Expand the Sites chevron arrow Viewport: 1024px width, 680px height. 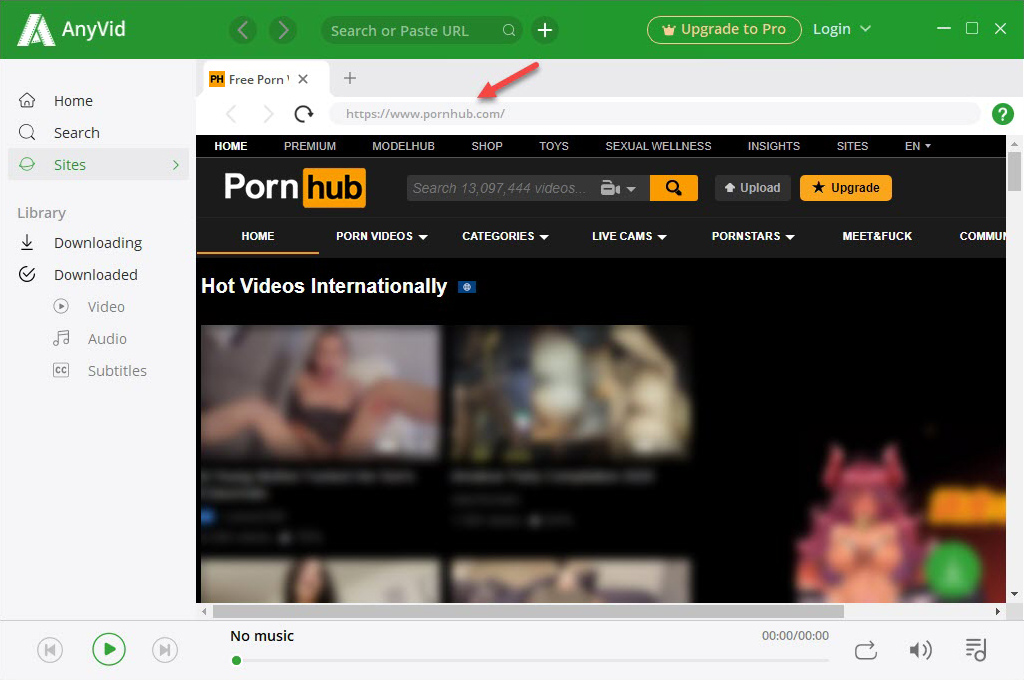(176, 165)
